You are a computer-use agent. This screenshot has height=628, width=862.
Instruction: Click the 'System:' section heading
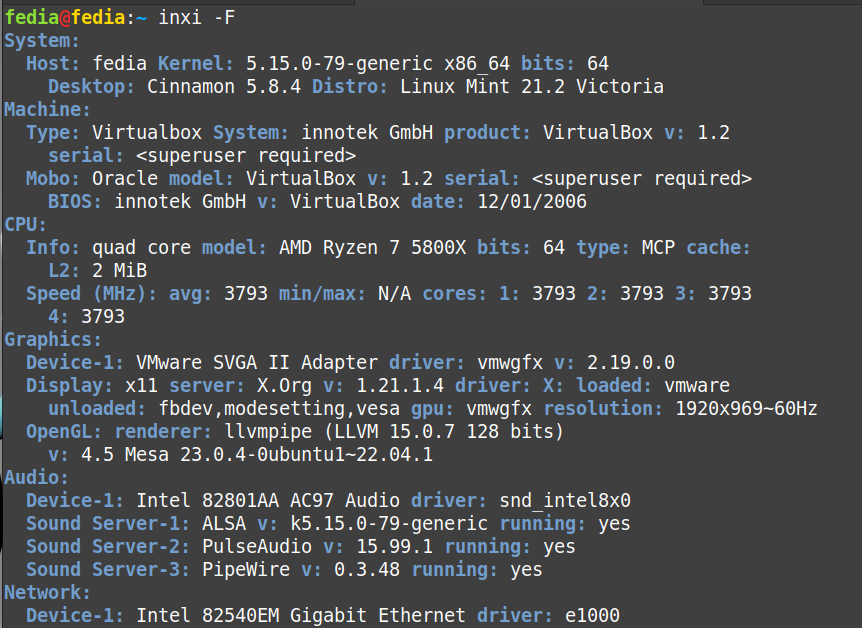click(x=42, y=41)
